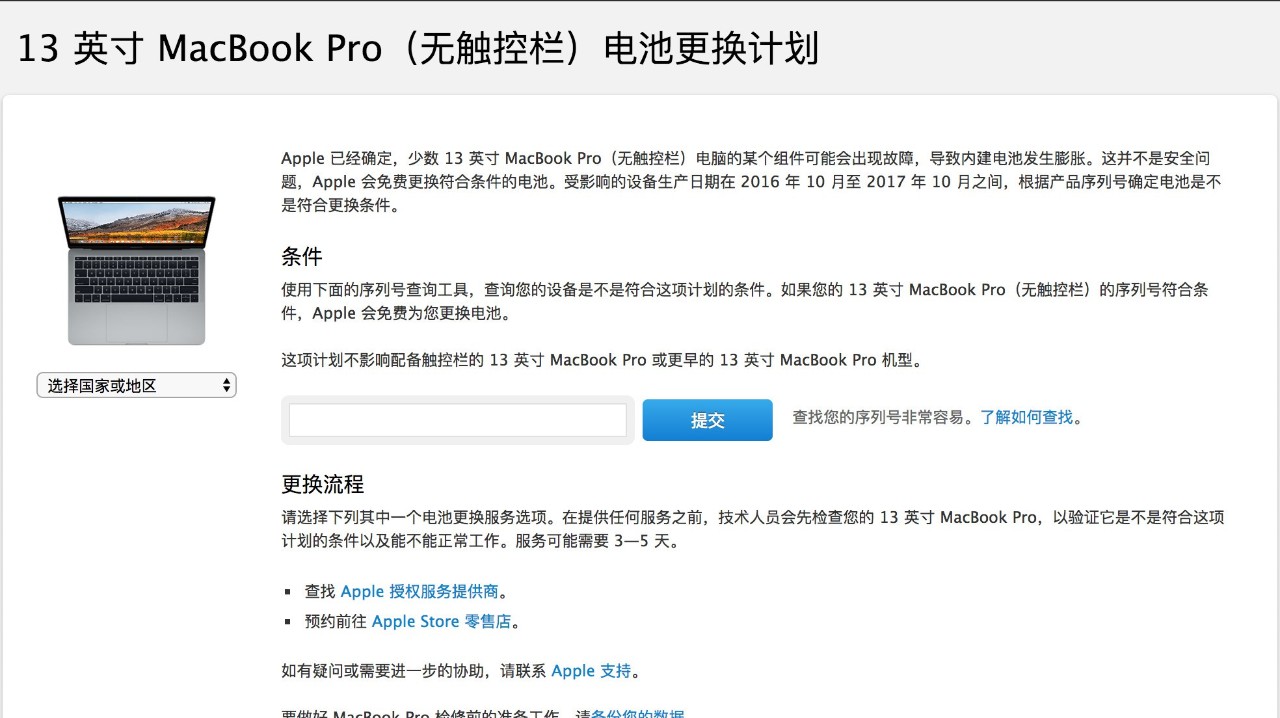Screen dimensions: 1280x718
Task: Click the serial number input field
Action: (458, 420)
